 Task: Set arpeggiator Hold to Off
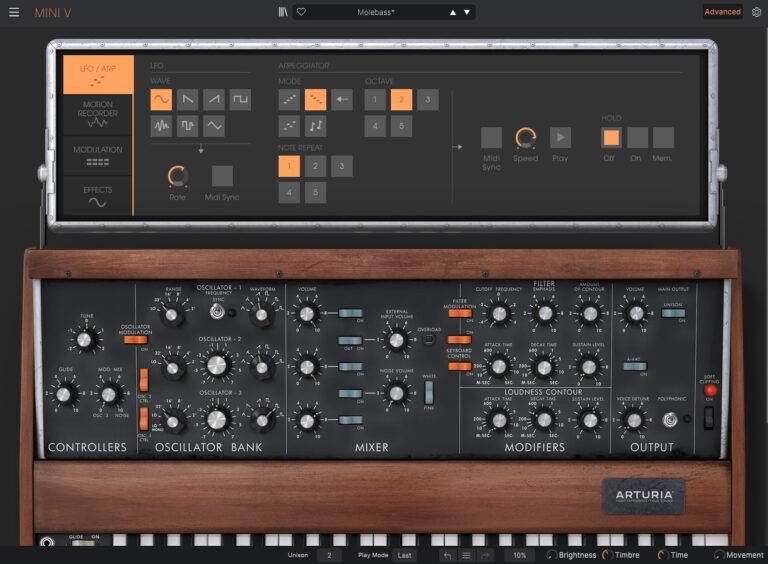pyautogui.click(x=611, y=138)
